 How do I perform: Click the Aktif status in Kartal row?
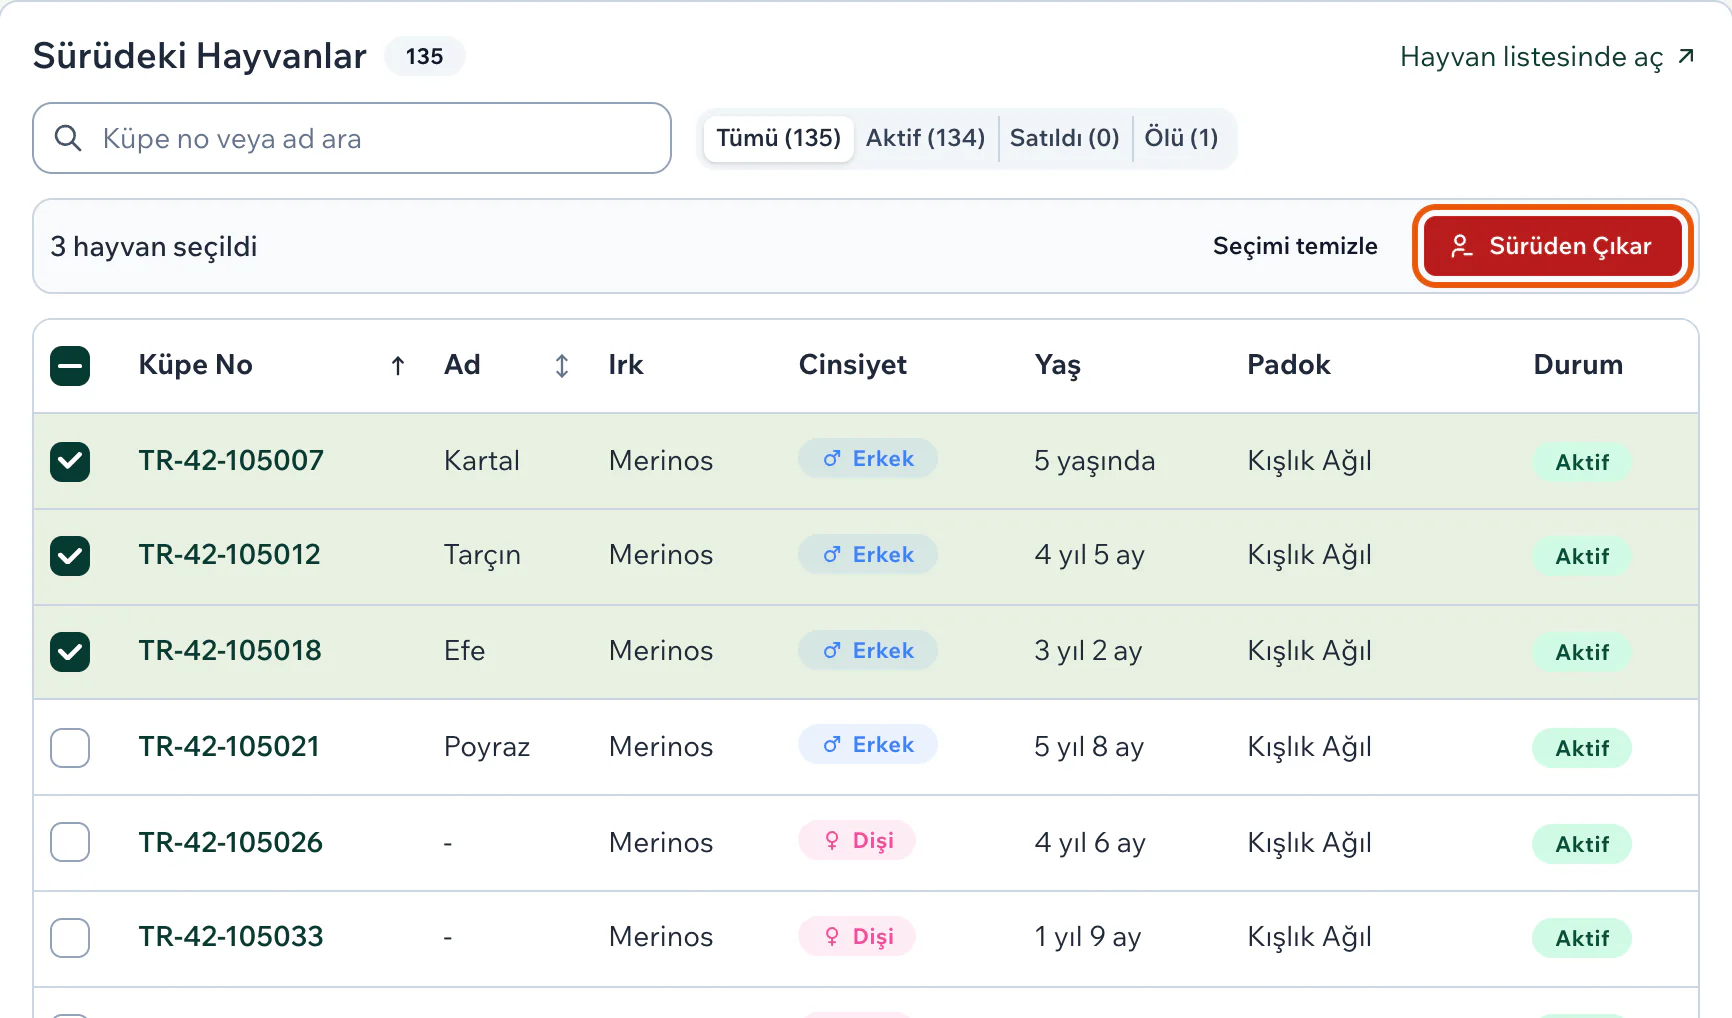pyautogui.click(x=1582, y=462)
